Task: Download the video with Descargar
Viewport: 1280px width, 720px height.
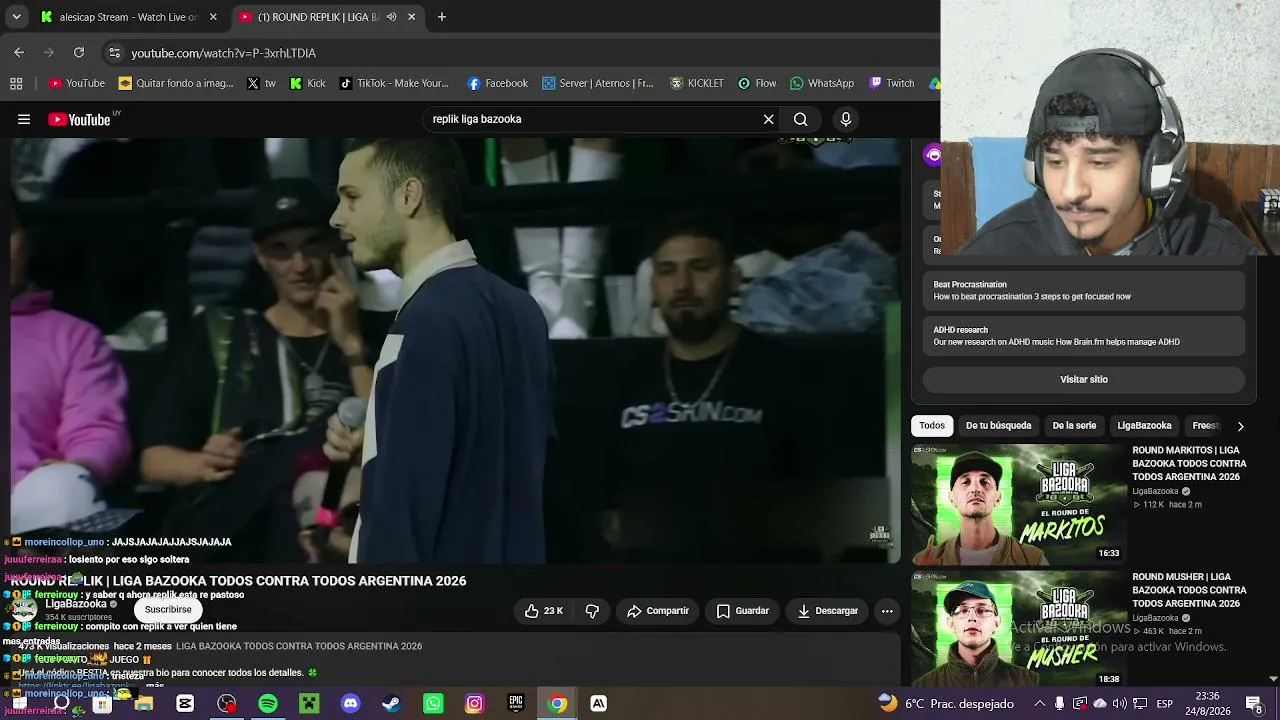Action: (828, 611)
